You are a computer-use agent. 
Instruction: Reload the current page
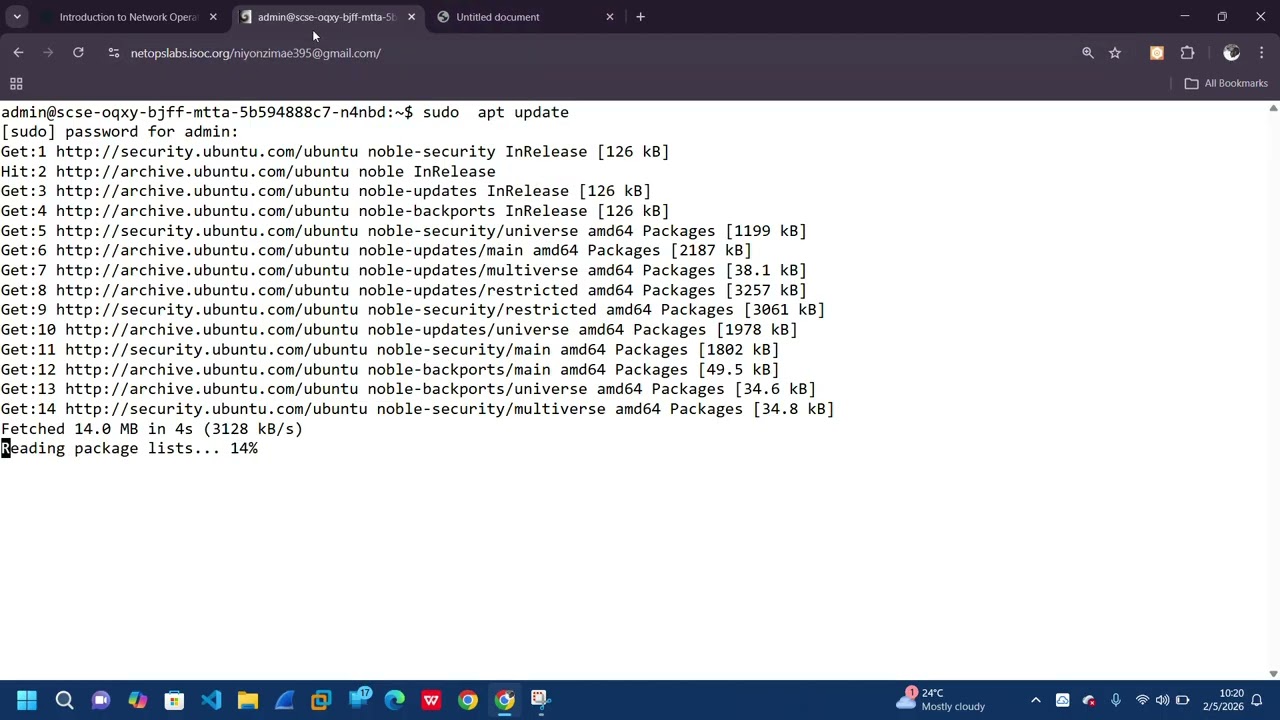click(78, 53)
